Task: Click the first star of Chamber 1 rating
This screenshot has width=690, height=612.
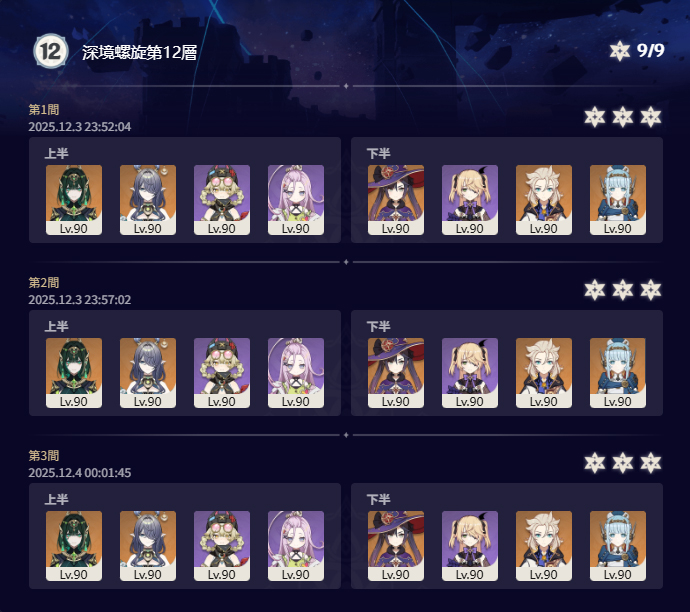Action: point(595,117)
